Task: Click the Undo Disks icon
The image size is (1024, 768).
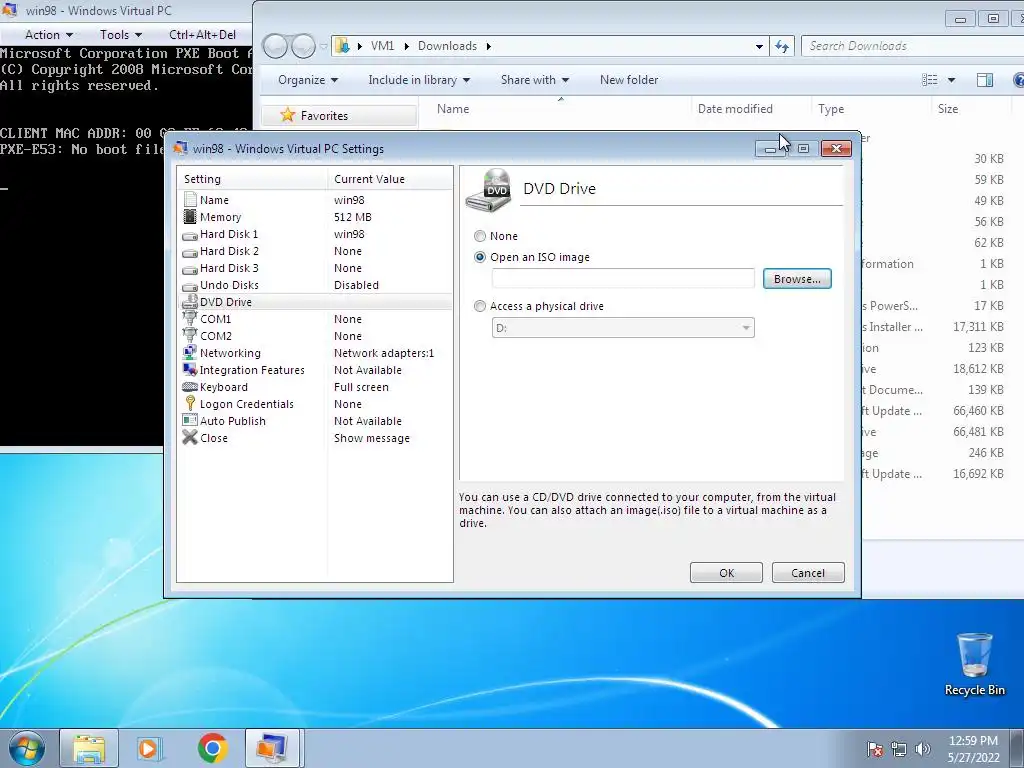Action: (x=190, y=285)
